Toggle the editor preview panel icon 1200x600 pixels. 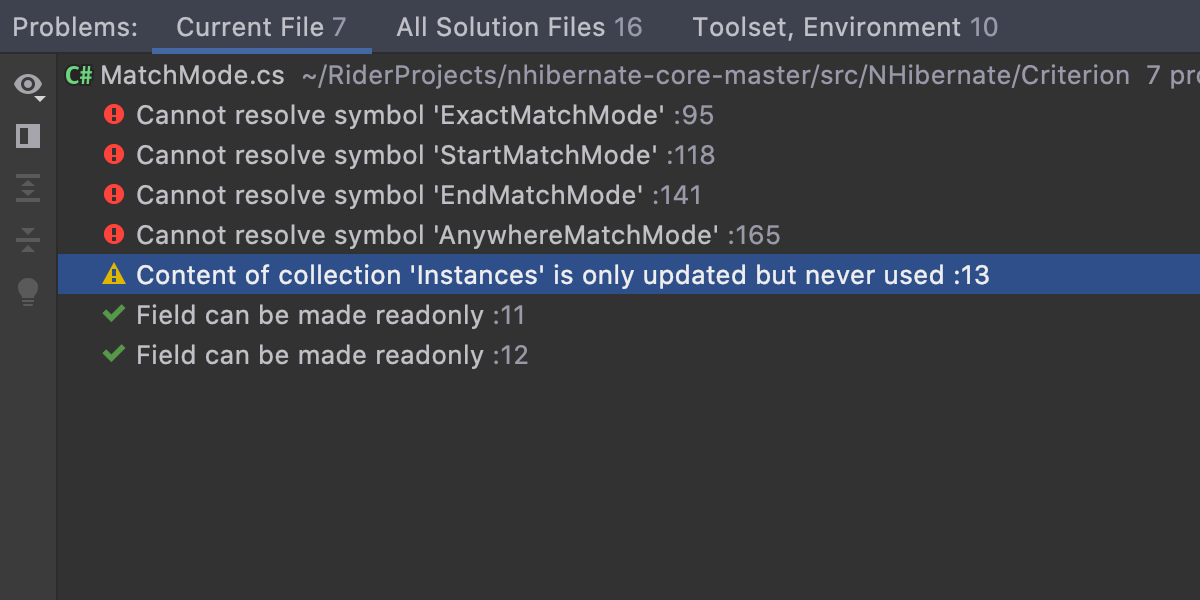tap(28, 136)
